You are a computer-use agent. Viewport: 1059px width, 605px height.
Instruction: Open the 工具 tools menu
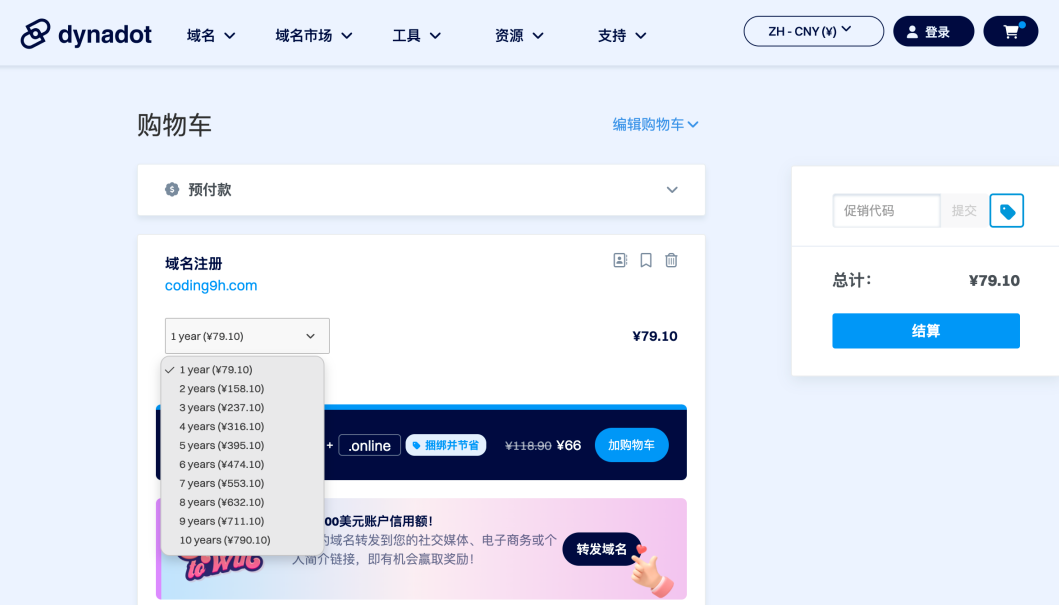coord(416,36)
